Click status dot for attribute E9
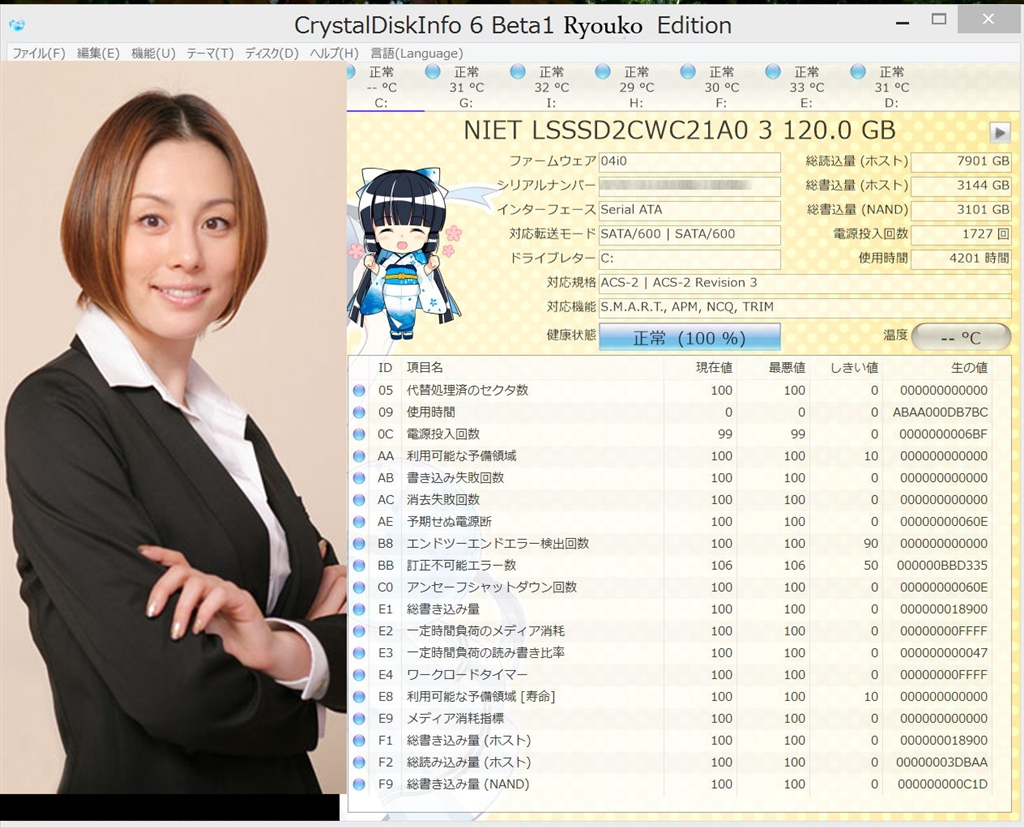 pyautogui.click(x=359, y=719)
